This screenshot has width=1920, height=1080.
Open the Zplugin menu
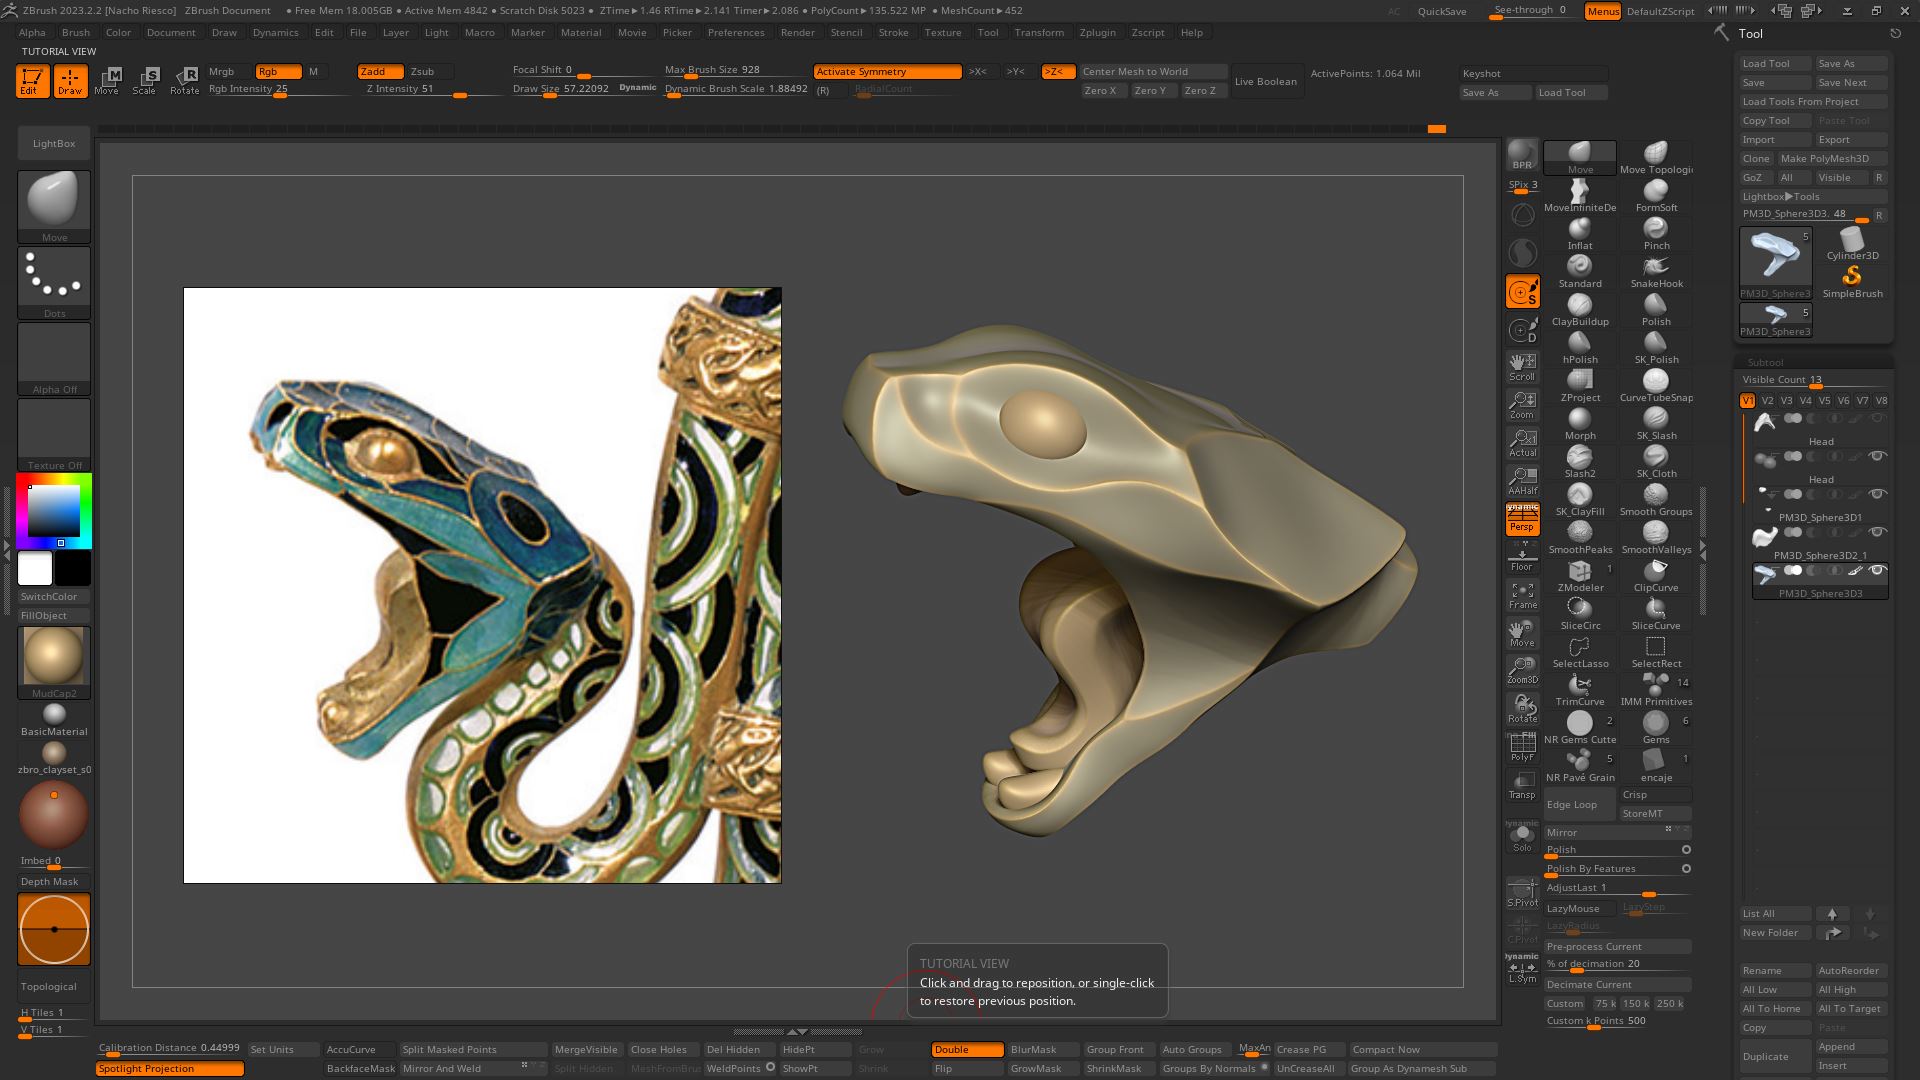[1097, 32]
